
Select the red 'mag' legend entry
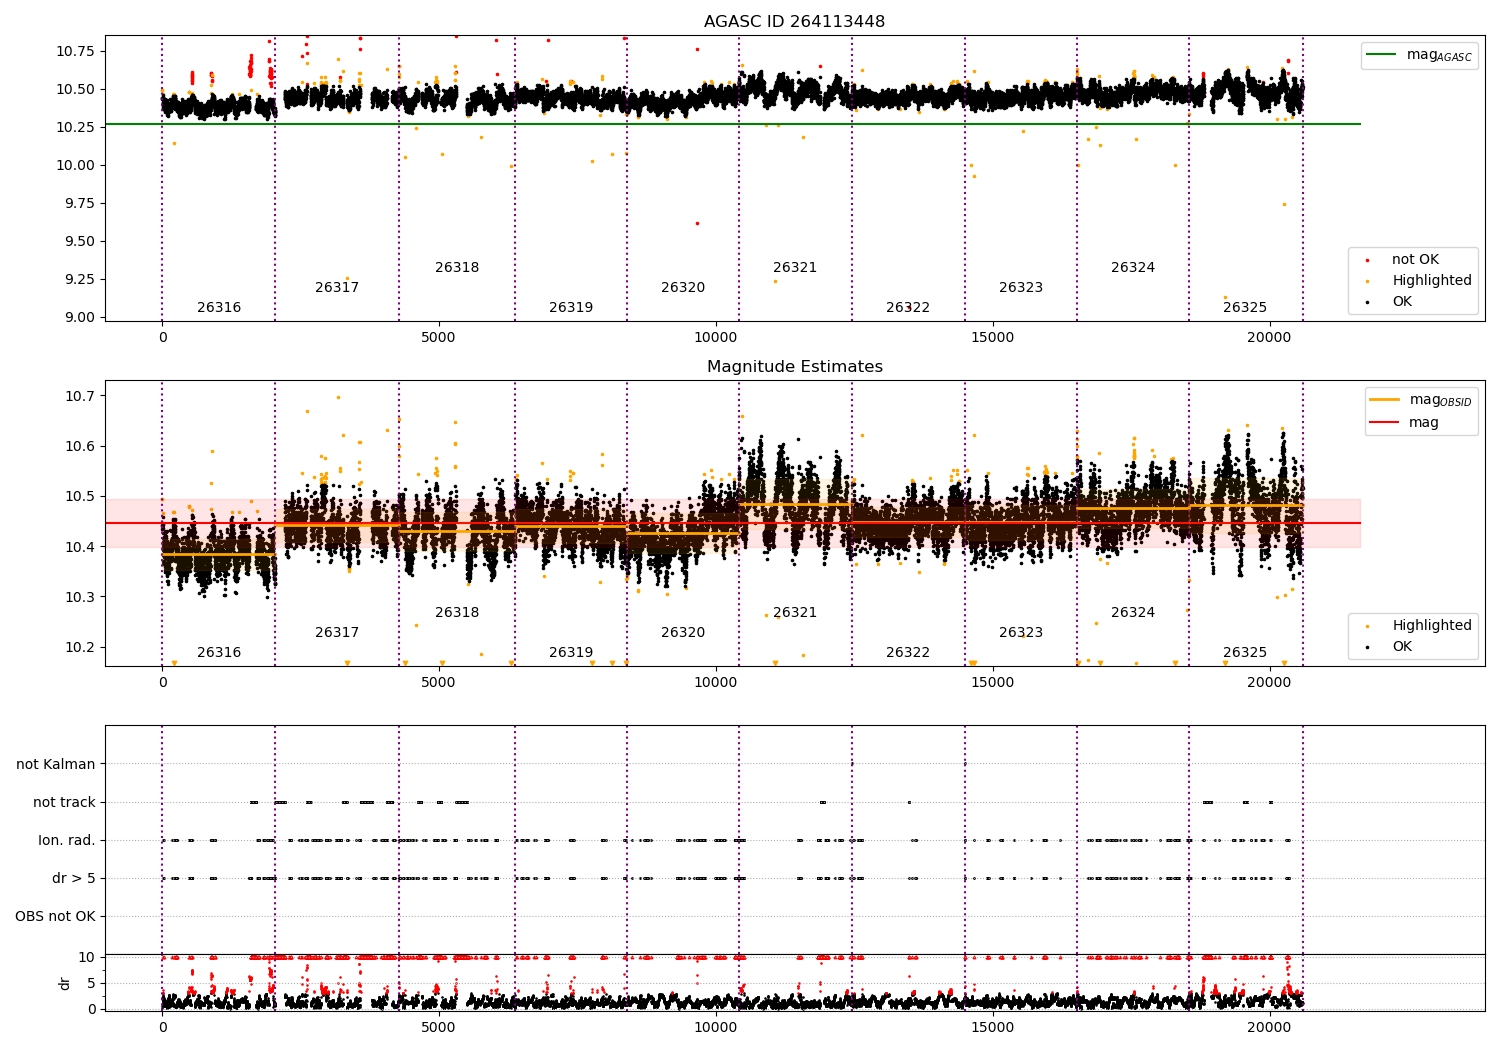coord(1405,422)
